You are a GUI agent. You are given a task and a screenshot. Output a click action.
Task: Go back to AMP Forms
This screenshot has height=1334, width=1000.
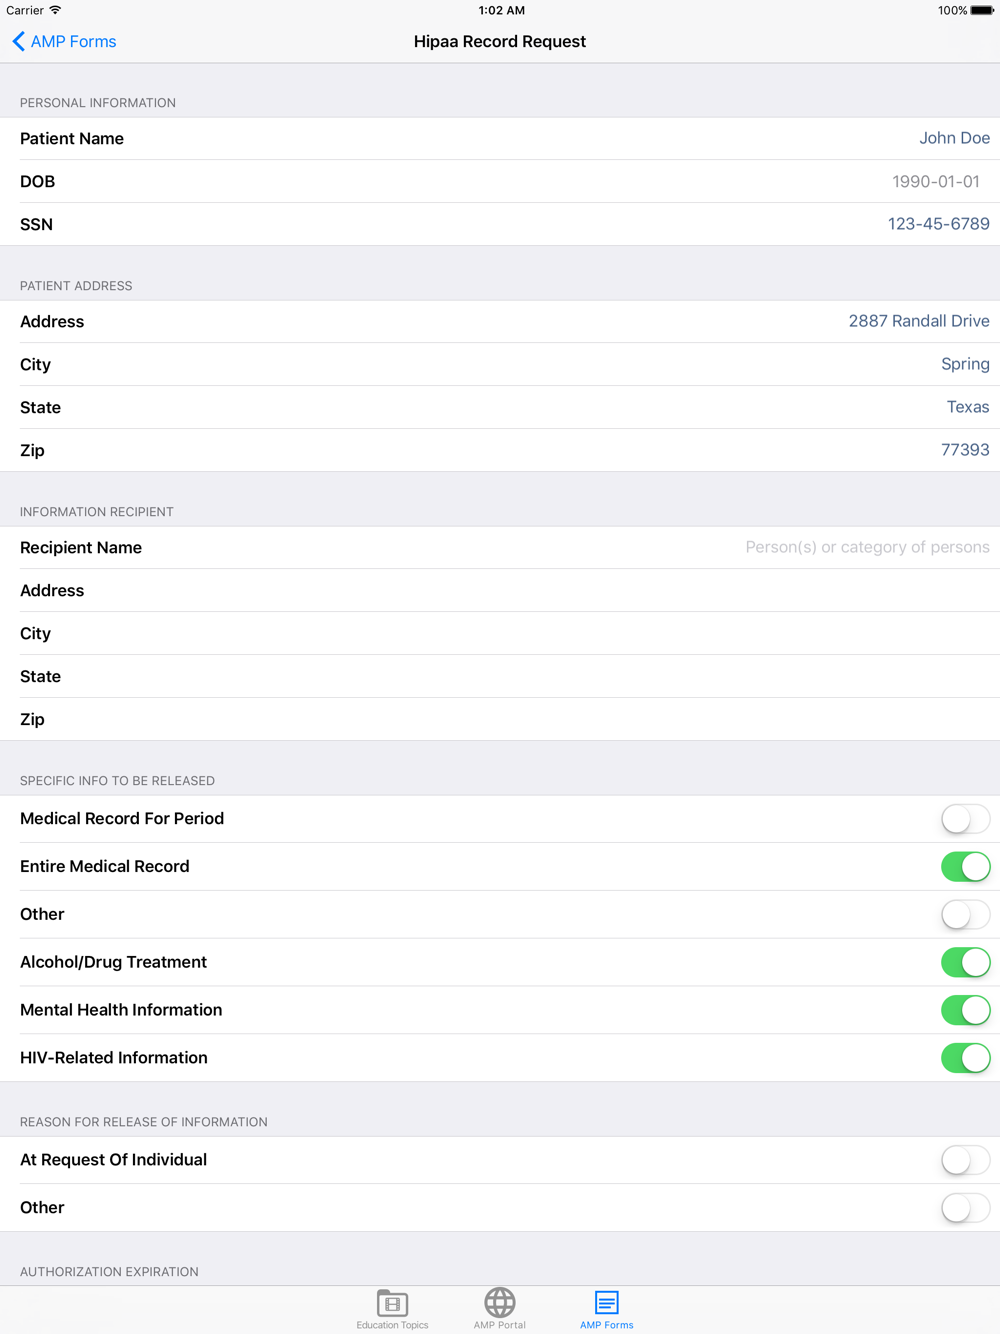point(64,41)
